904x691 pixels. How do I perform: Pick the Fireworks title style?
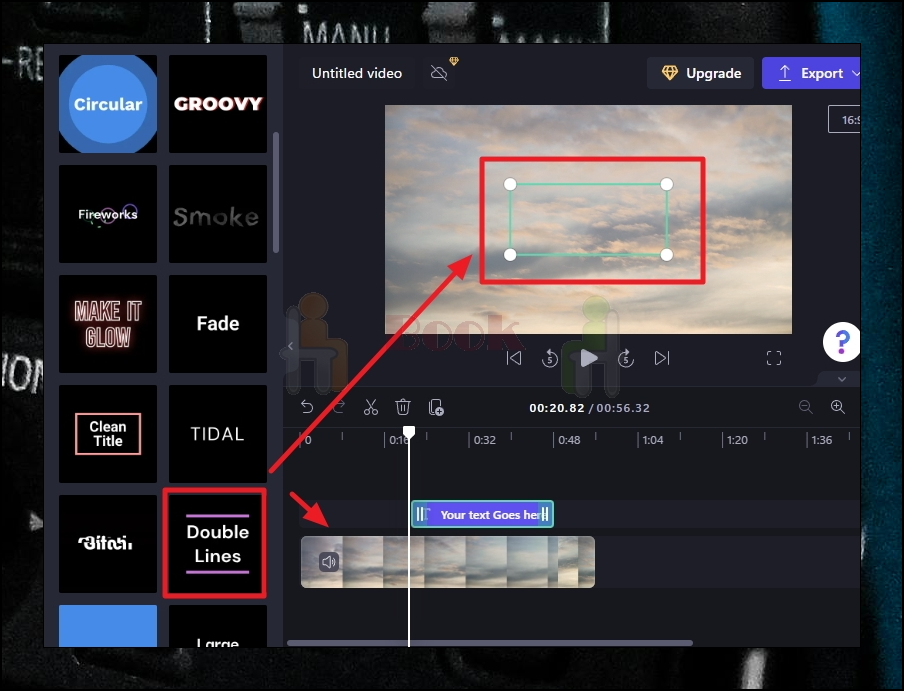(x=108, y=214)
